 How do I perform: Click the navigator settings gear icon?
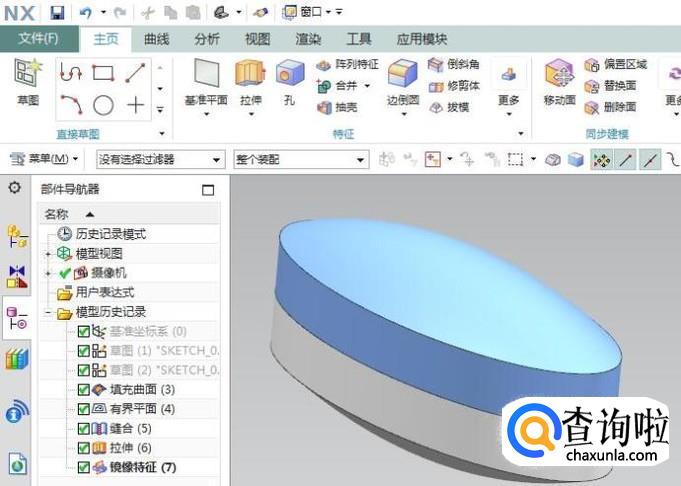click(15, 188)
